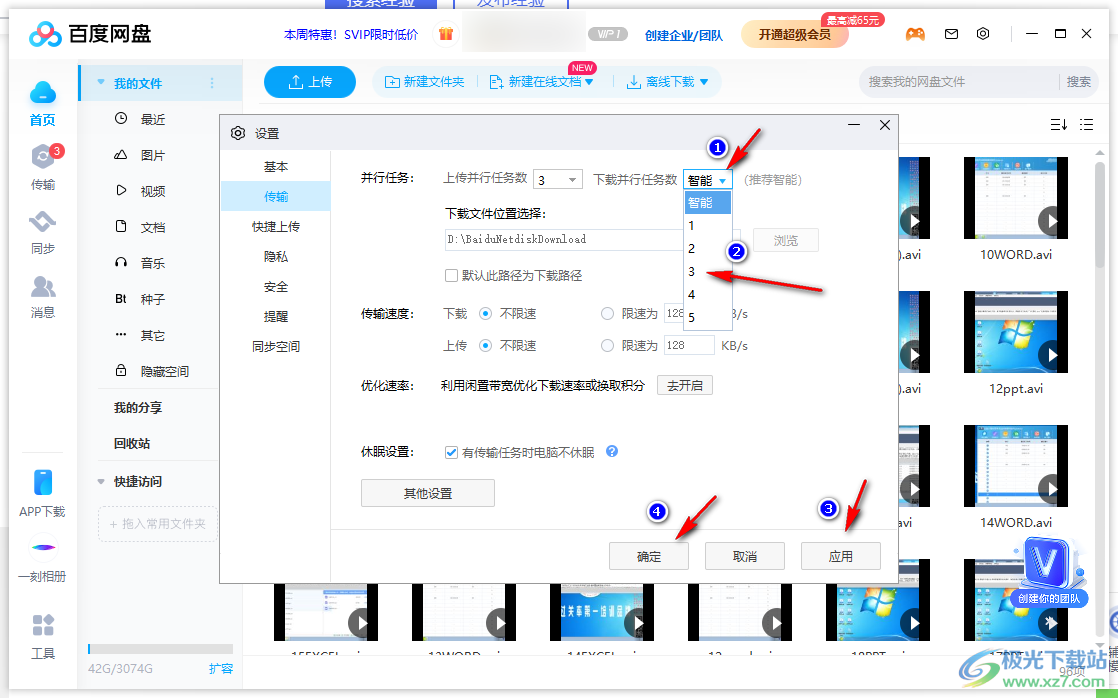The width and height of the screenshot is (1118, 698).
Task: Click the 我的文件 three-dot more options
Action: pyautogui.click(x=212, y=83)
